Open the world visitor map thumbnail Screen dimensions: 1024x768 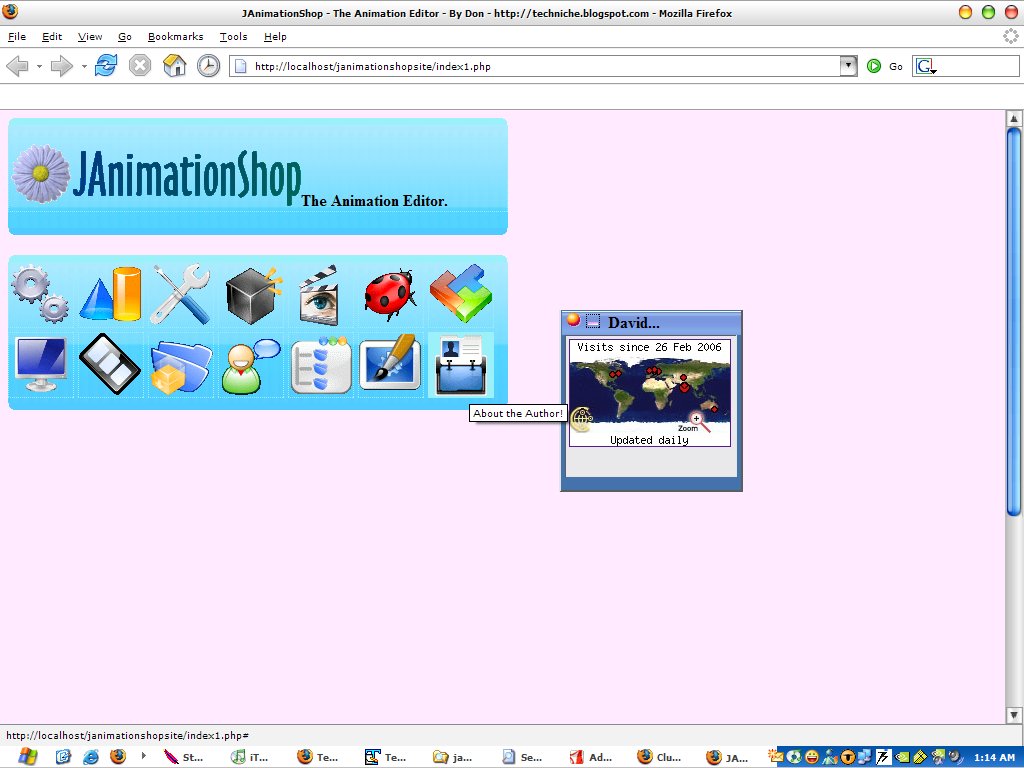coord(650,392)
